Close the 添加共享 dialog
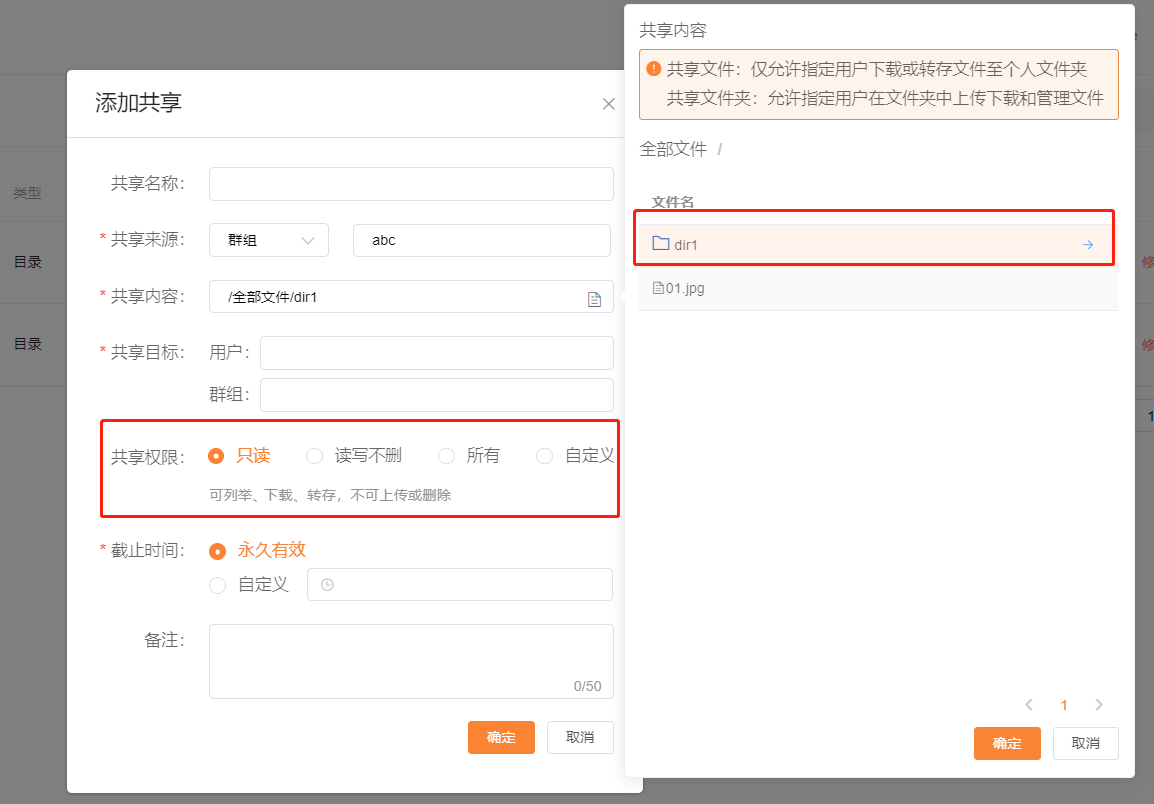1154x804 pixels. point(609,104)
